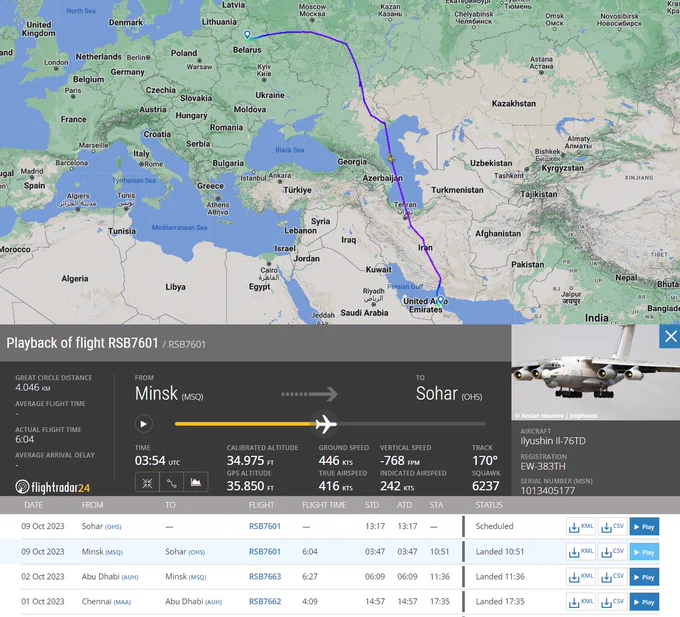
Task: Play the Chennai to Abu Dhabi flight
Action: [644, 602]
